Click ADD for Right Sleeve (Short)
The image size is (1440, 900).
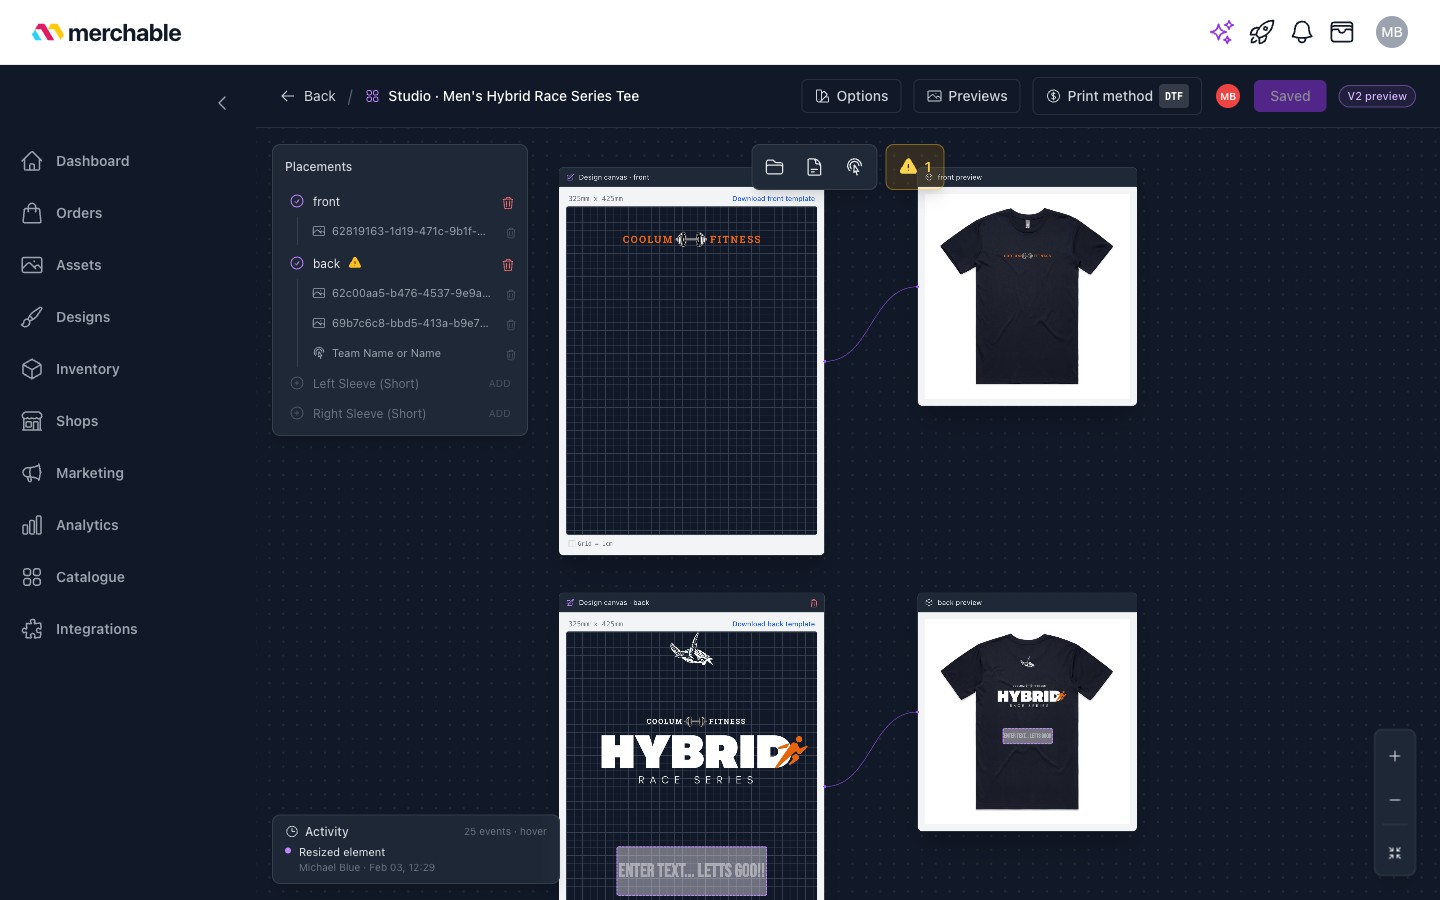pos(500,414)
